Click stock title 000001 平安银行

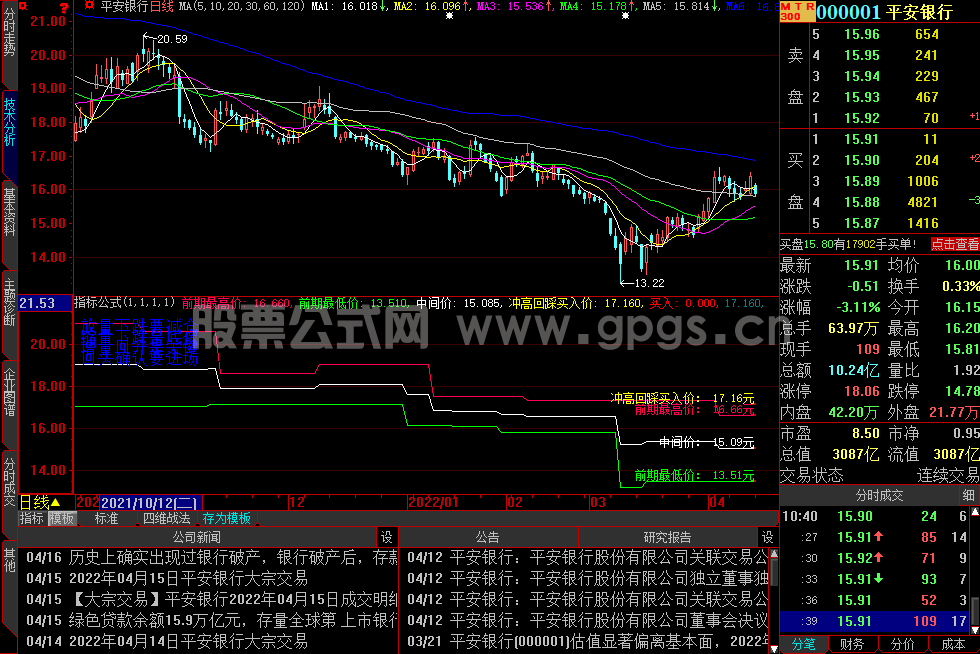(x=884, y=12)
